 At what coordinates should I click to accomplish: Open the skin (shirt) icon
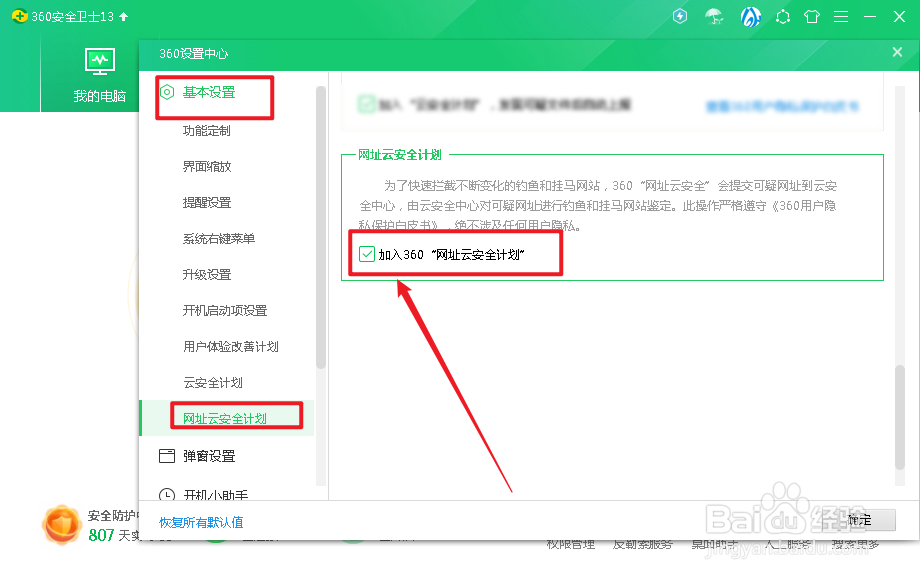[x=812, y=16]
